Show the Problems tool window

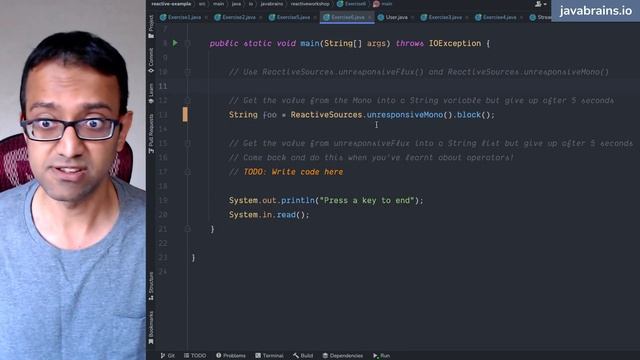231,356
